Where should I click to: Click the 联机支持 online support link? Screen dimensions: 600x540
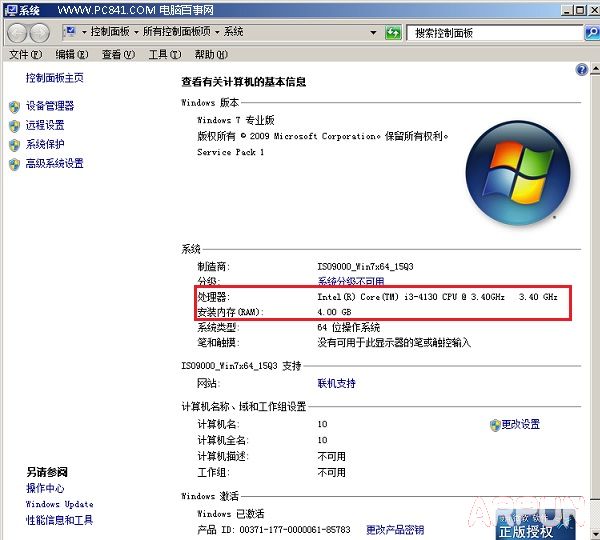click(x=336, y=383)
